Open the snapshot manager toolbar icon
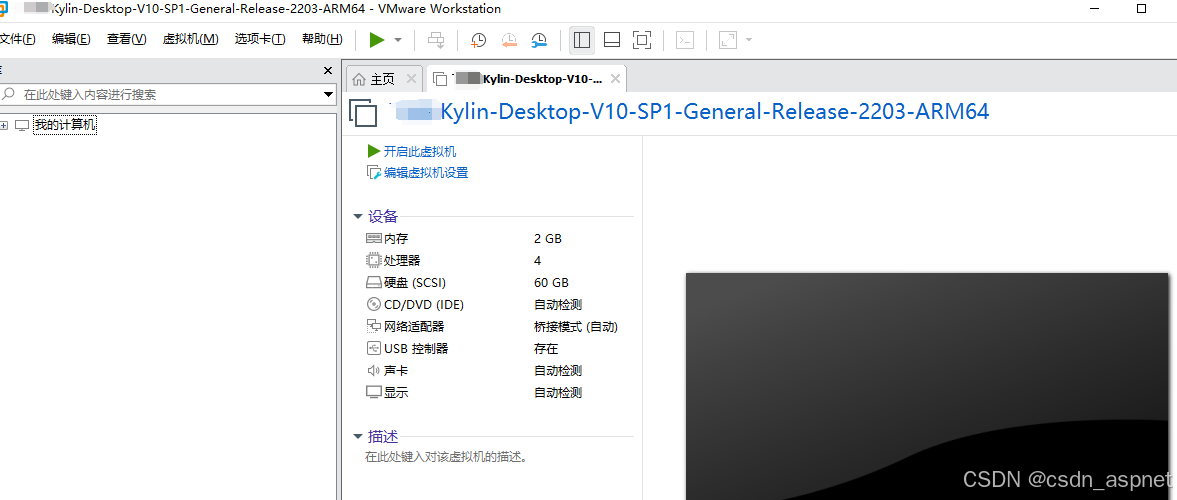 (539, 41)
